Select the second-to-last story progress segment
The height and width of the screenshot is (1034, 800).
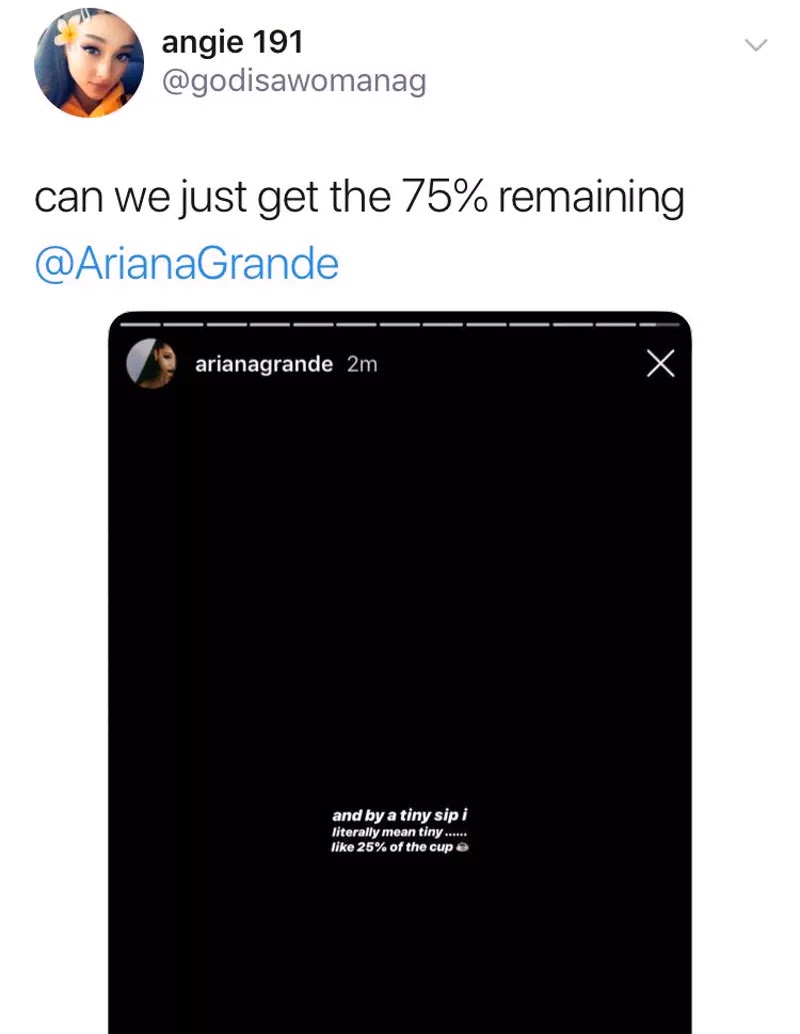pos(616,324)
